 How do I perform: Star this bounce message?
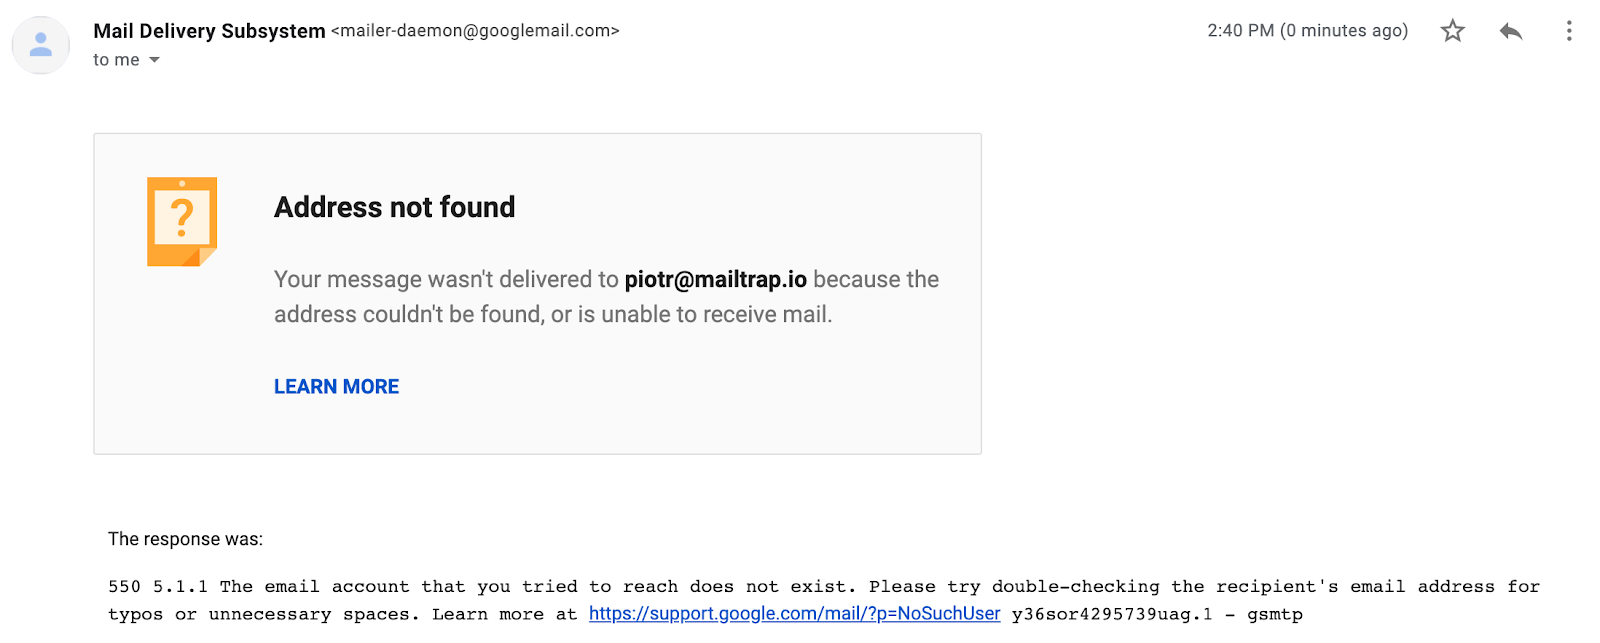[x=1452, y=31]
